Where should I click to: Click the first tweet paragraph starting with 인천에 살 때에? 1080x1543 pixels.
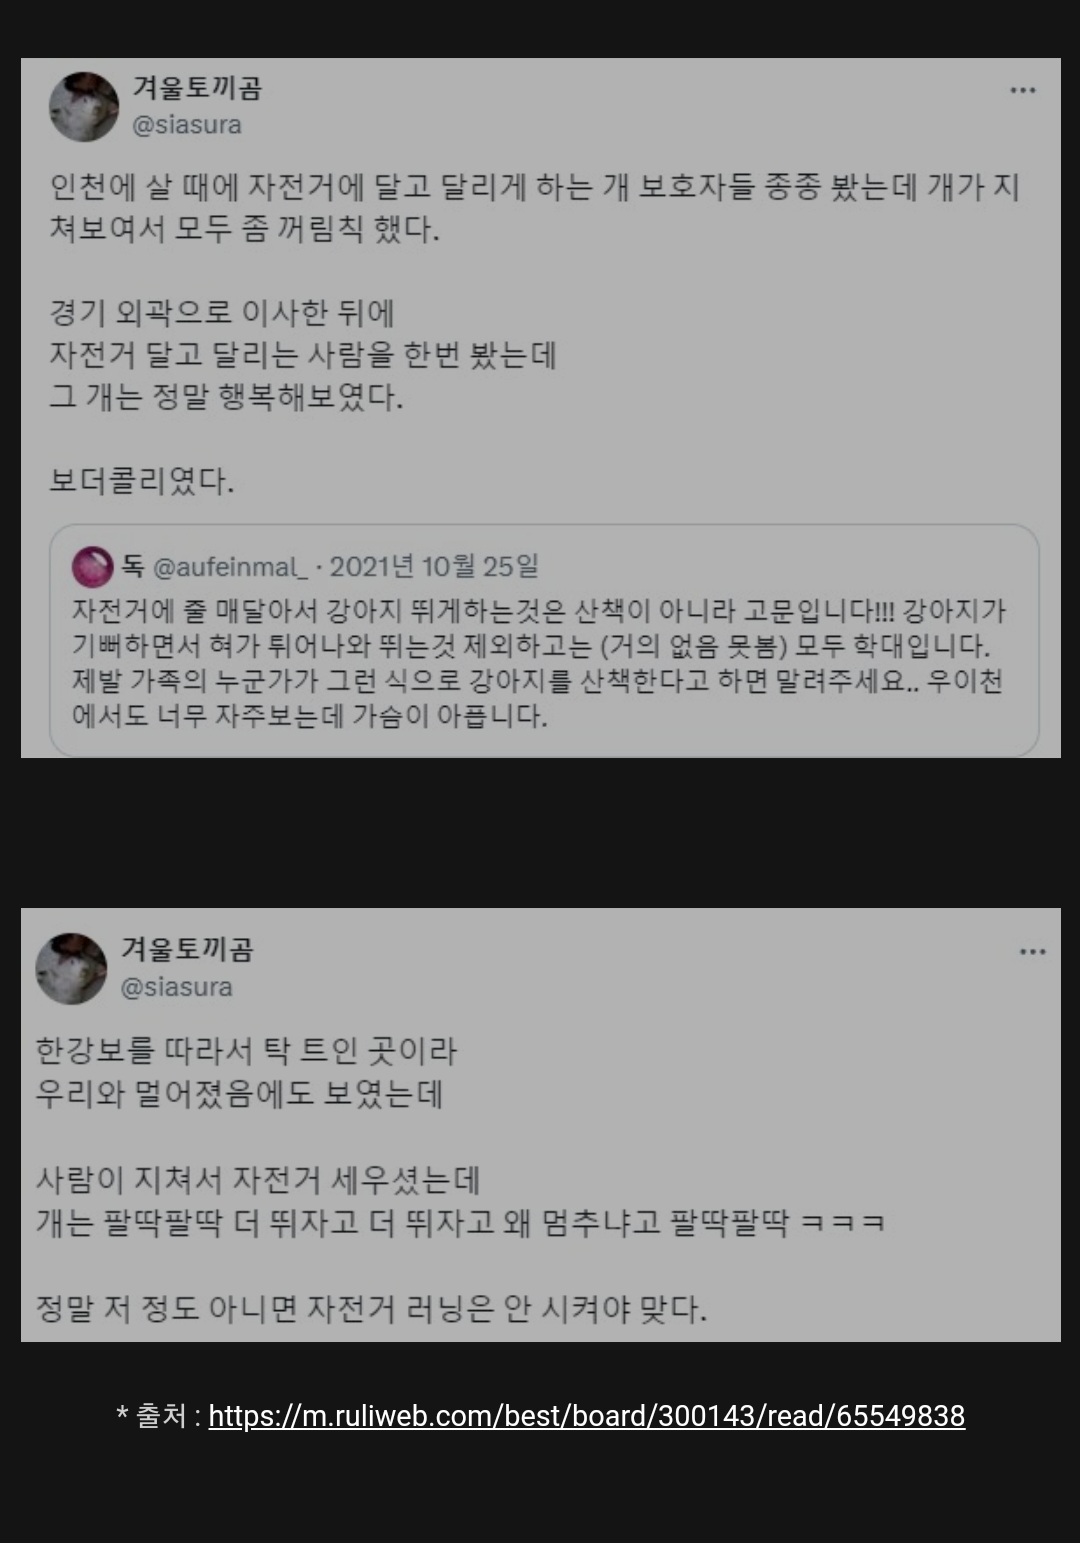534,208
